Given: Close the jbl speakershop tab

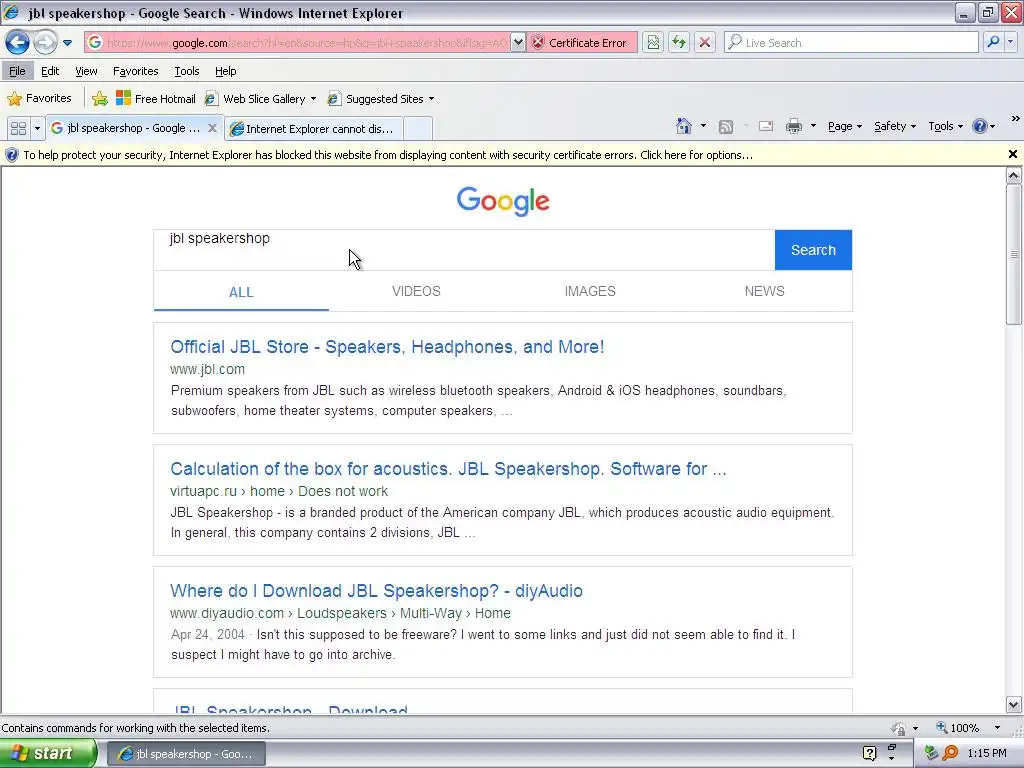Looking at the screenshot, I should tap(212, 128).
